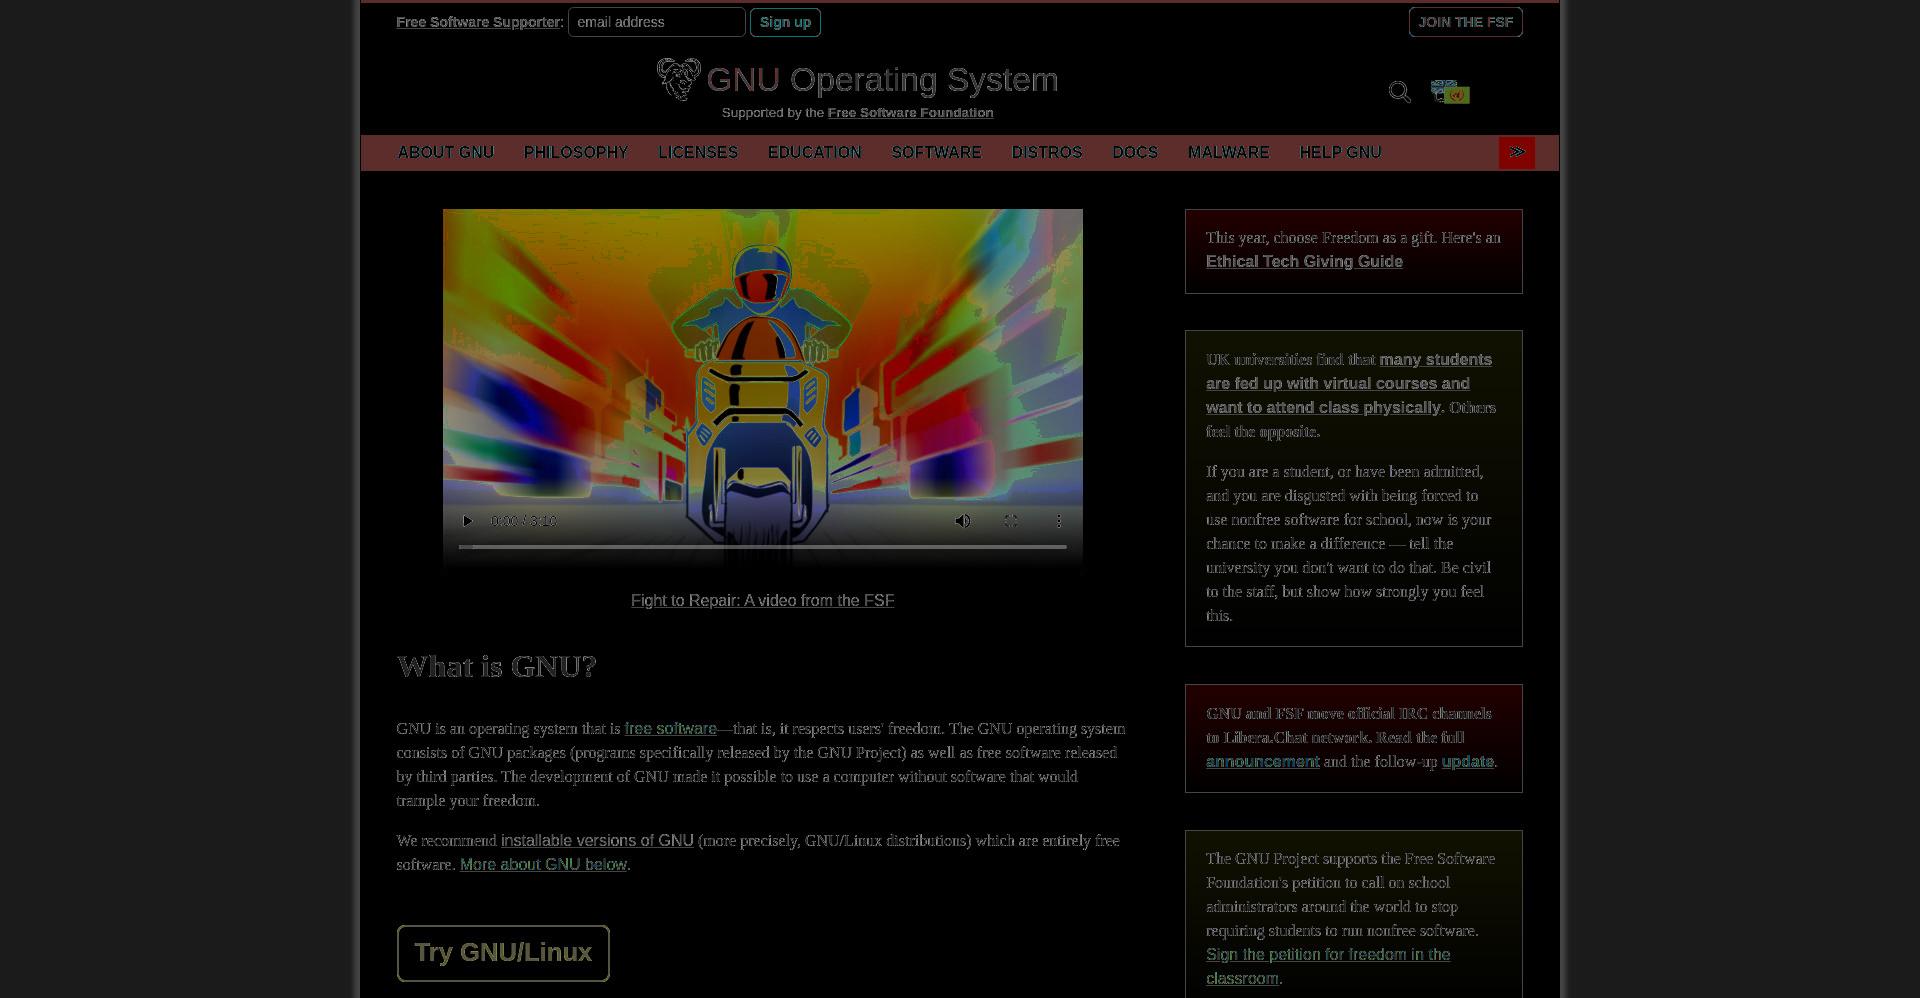
Task: Open the SOFTWARE menu item
Action: [937, 152]
